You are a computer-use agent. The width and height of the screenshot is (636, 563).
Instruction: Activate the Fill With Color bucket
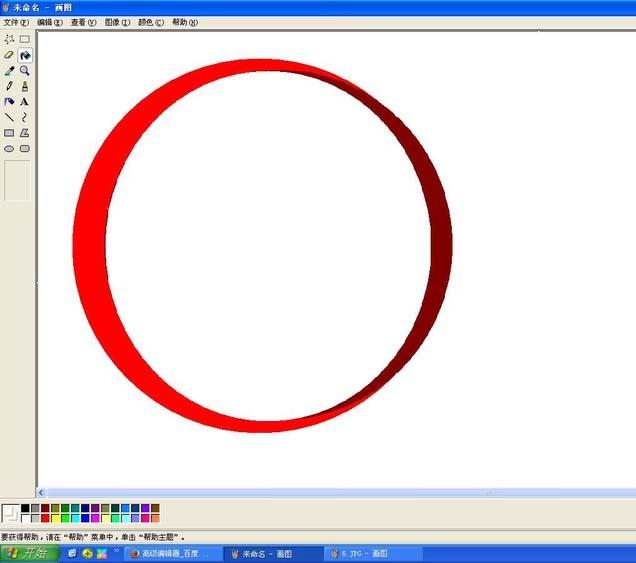tap(25, 56)
